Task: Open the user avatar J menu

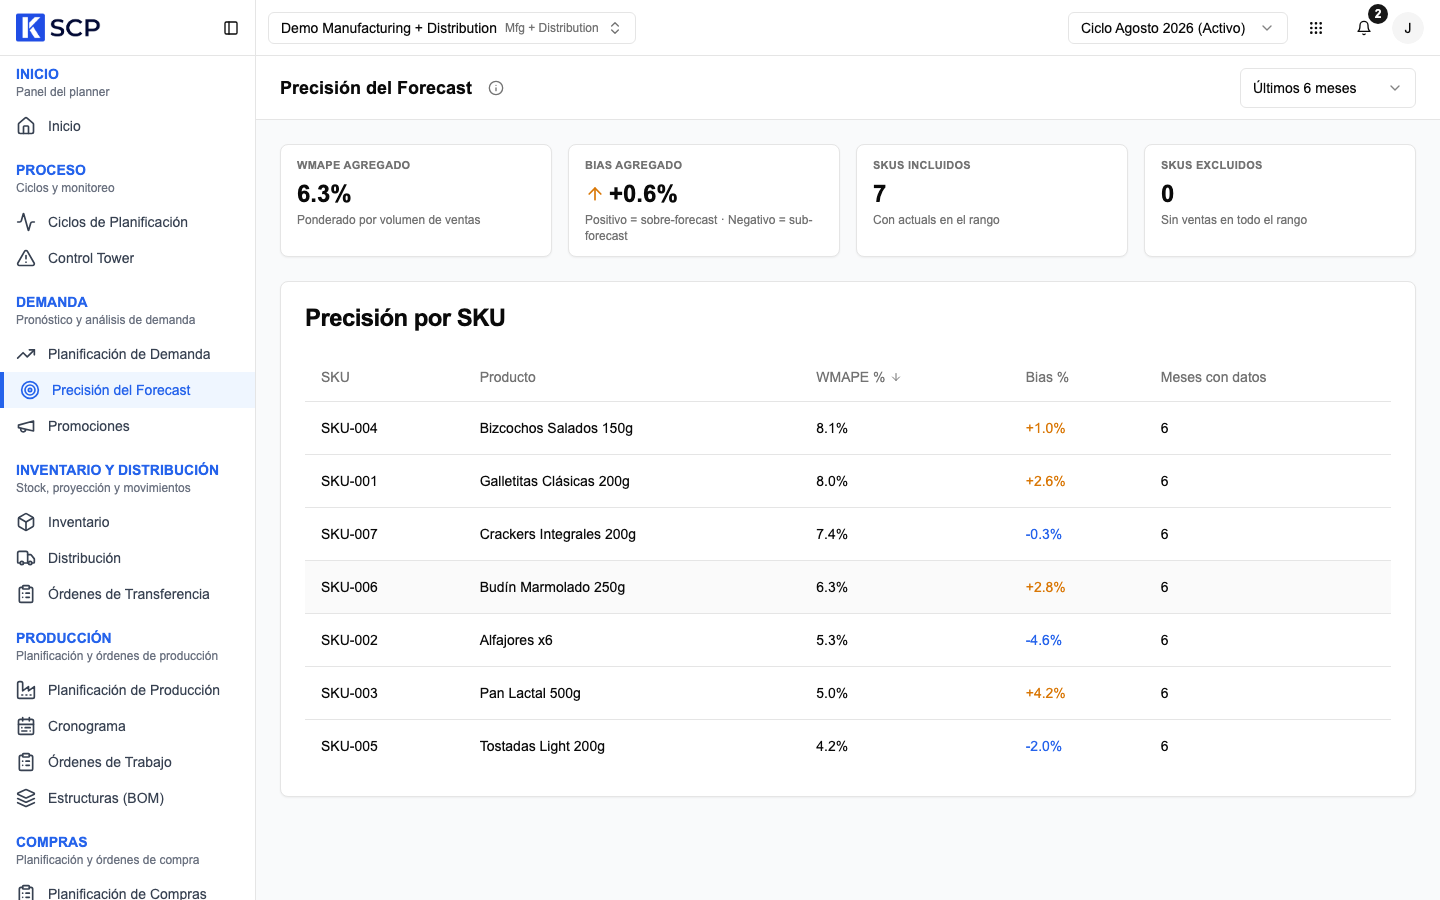Action: [1408, 28]
